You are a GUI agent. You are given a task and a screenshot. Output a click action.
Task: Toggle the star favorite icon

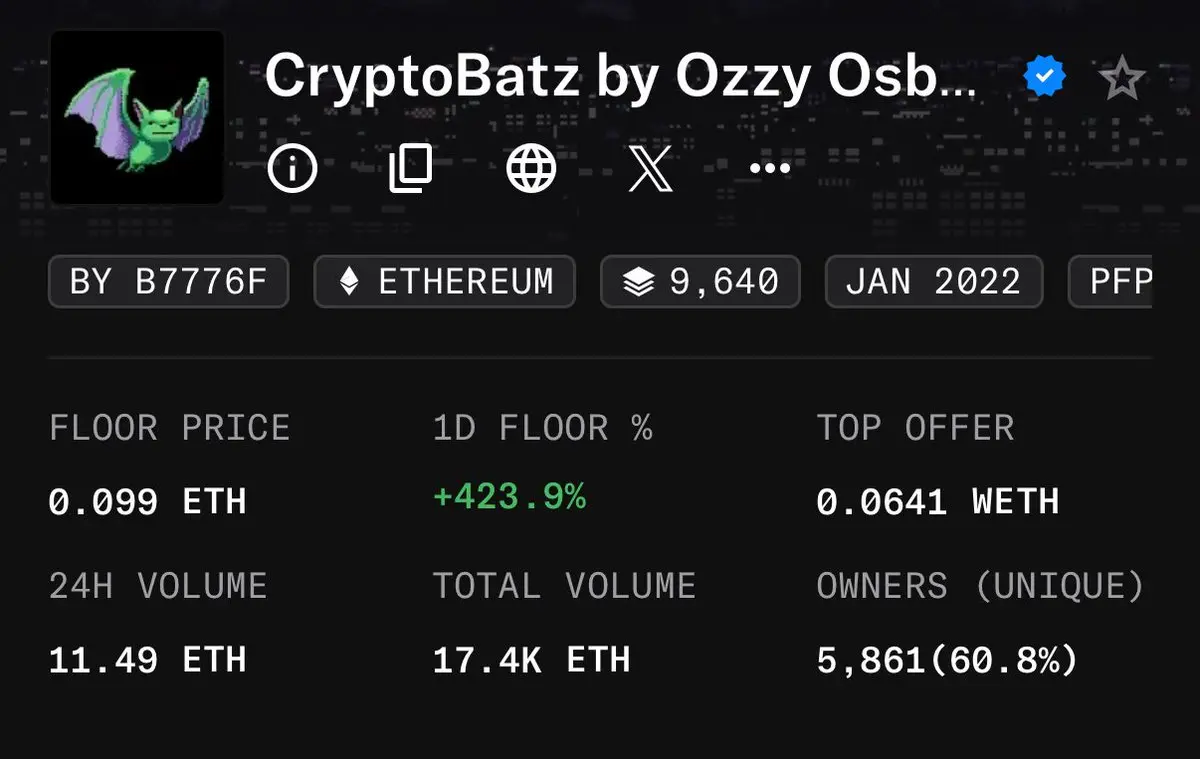(x=1121, y=78)
